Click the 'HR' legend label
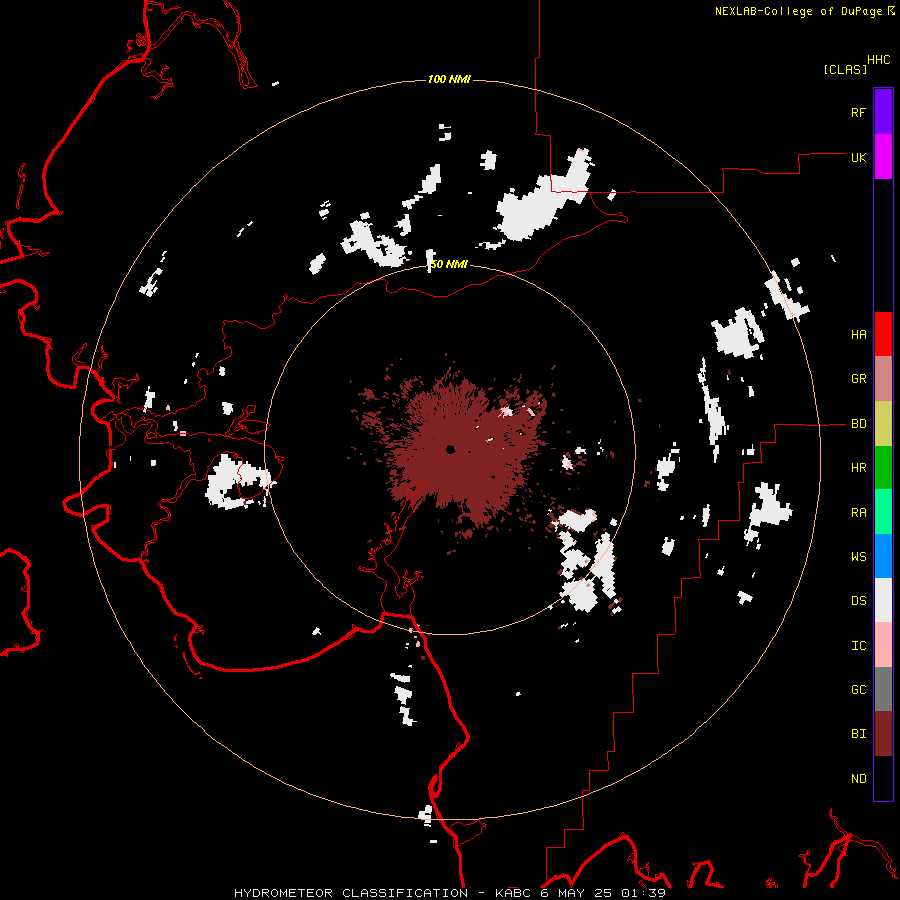Screen dimensions: 900x900 pos(858,468)
